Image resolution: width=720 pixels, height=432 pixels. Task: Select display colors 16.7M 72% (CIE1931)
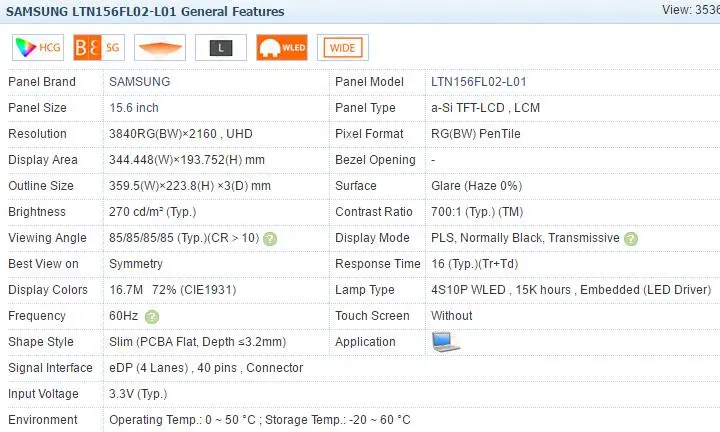[173, 290]
